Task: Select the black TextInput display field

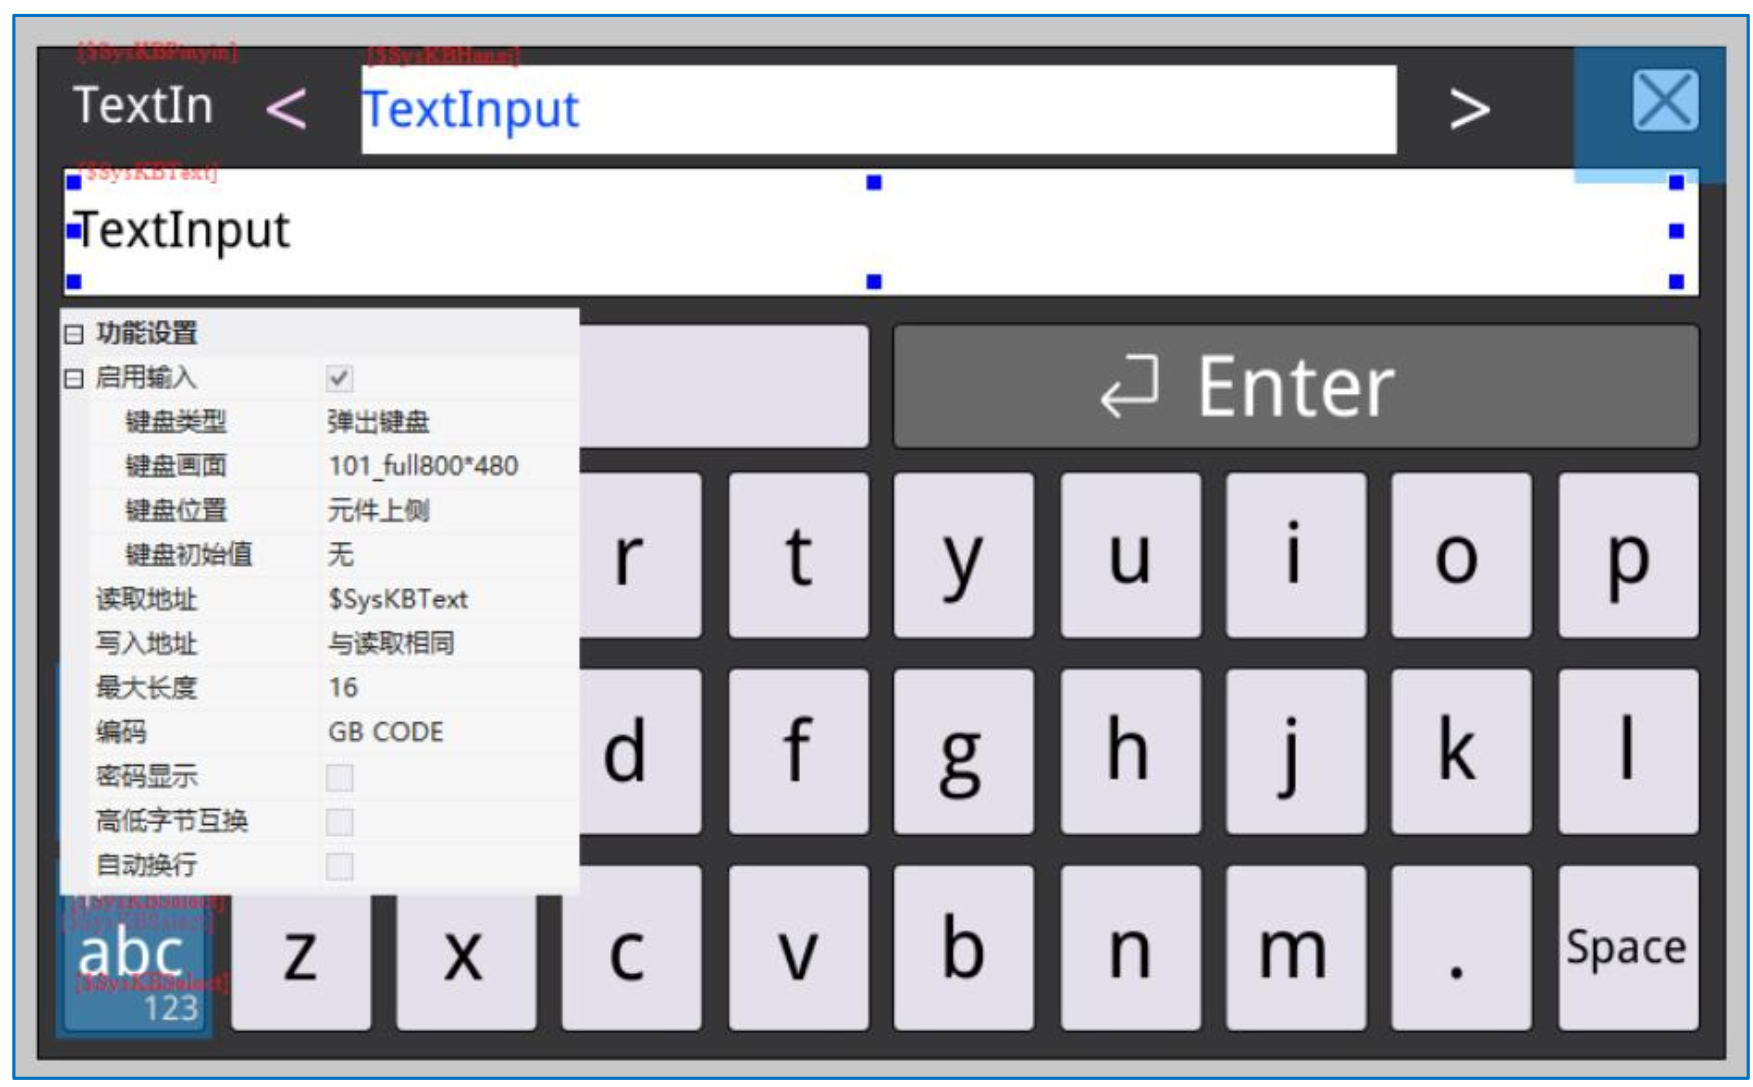Action: point(878,232)
